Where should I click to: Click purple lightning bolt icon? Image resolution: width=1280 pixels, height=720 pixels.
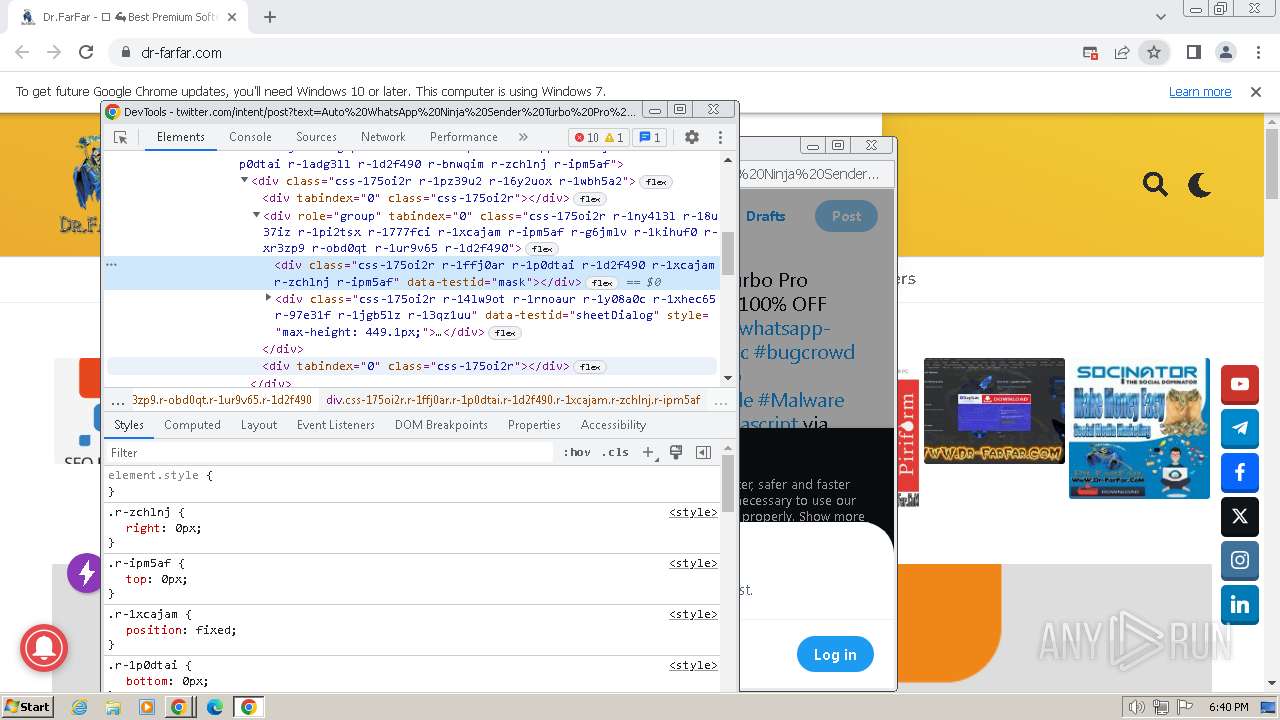85,573
